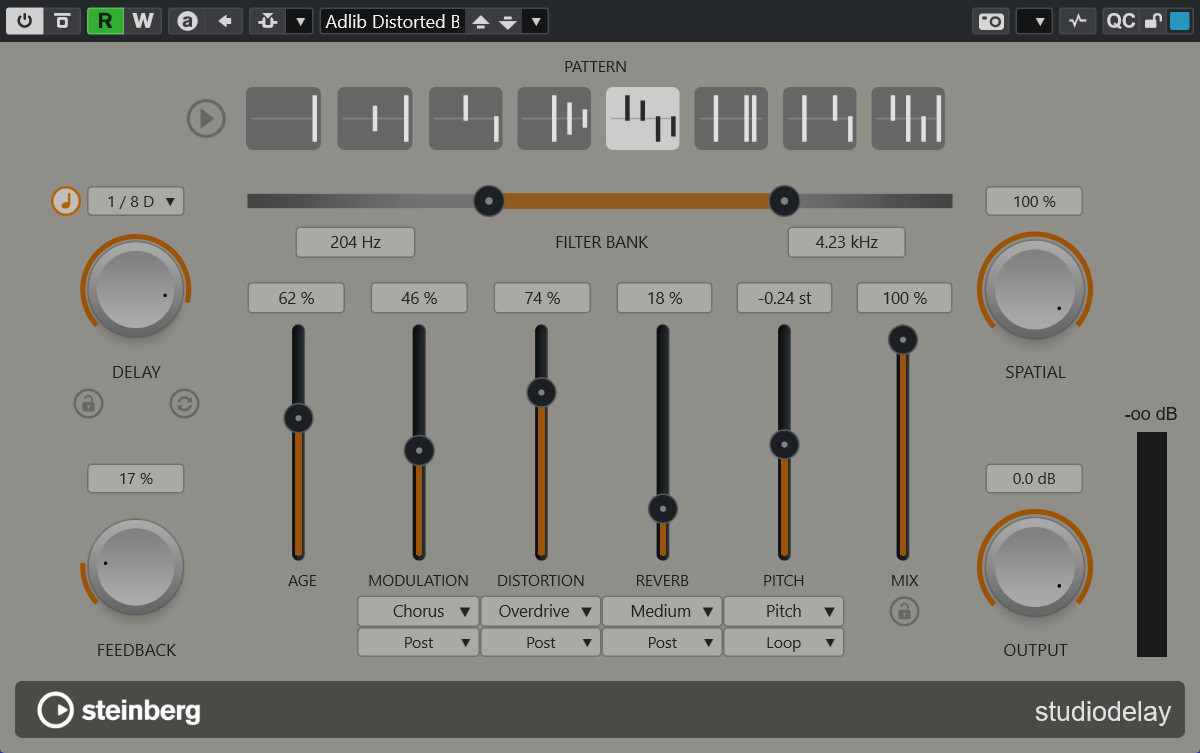Open the Post dropdown under Overdrive
Screen dimensions: 1200x753
click(541, 642)
